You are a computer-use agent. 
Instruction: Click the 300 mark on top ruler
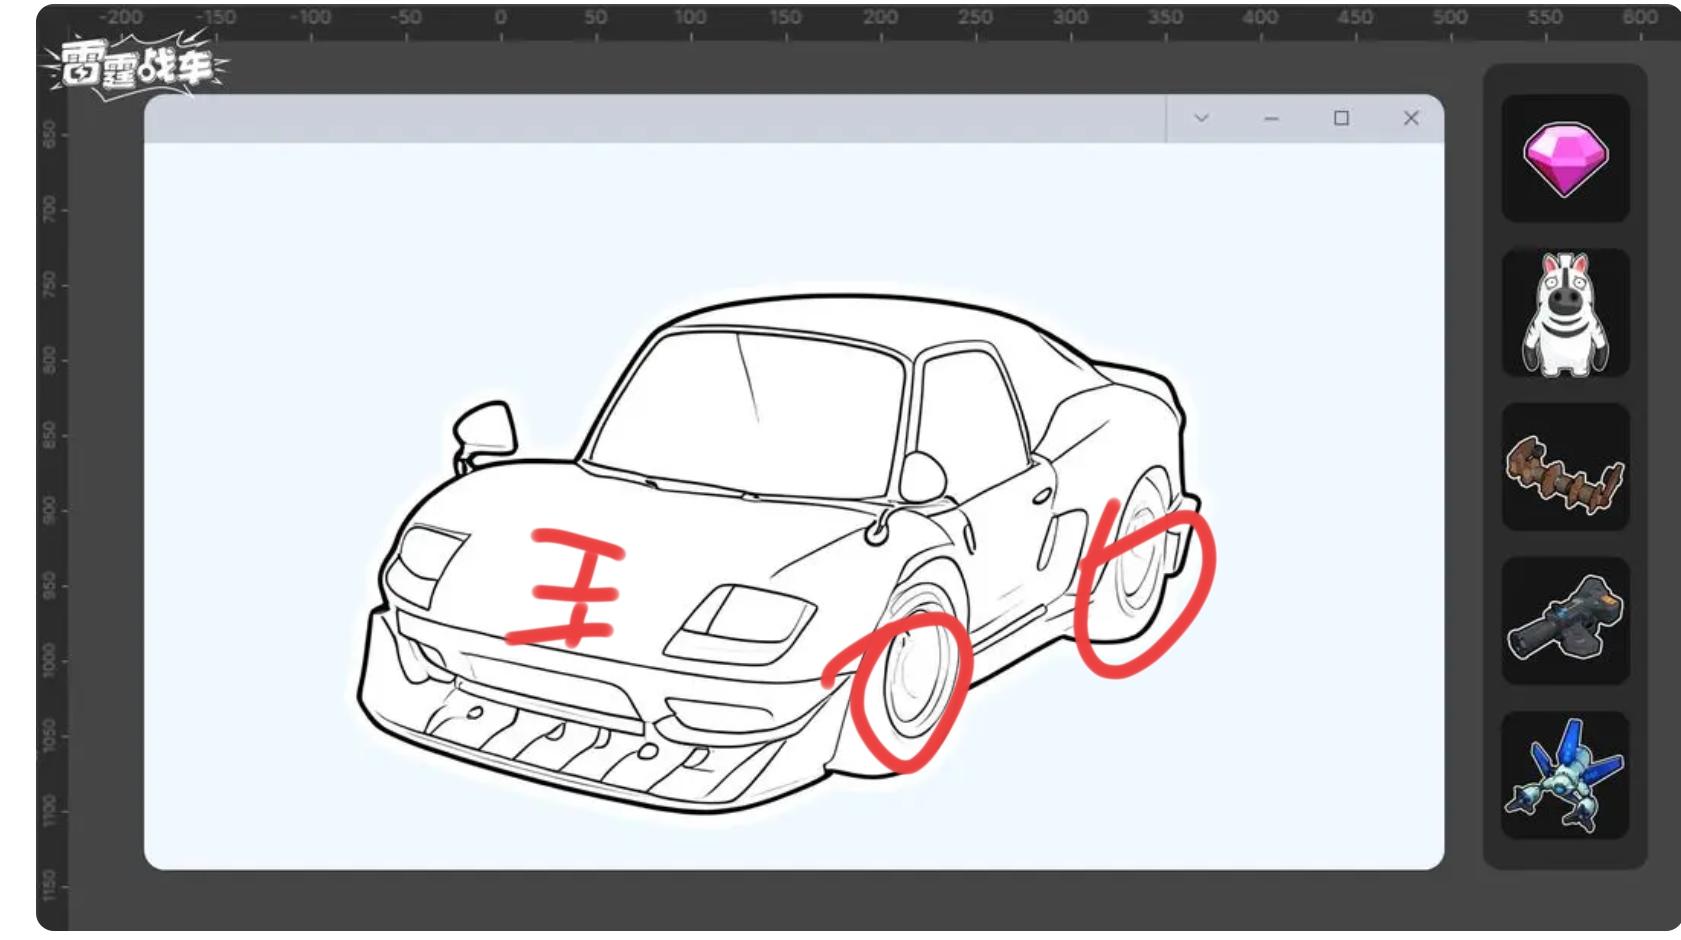1070,18
